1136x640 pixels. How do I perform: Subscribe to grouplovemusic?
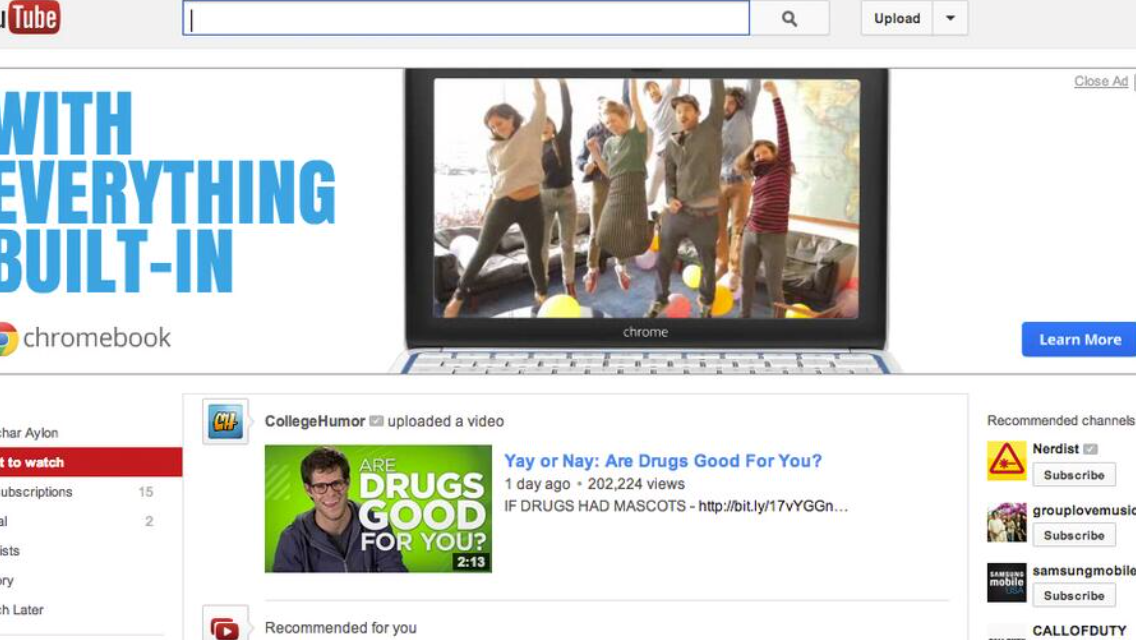pyautogui.click(x=1074, y=535)
